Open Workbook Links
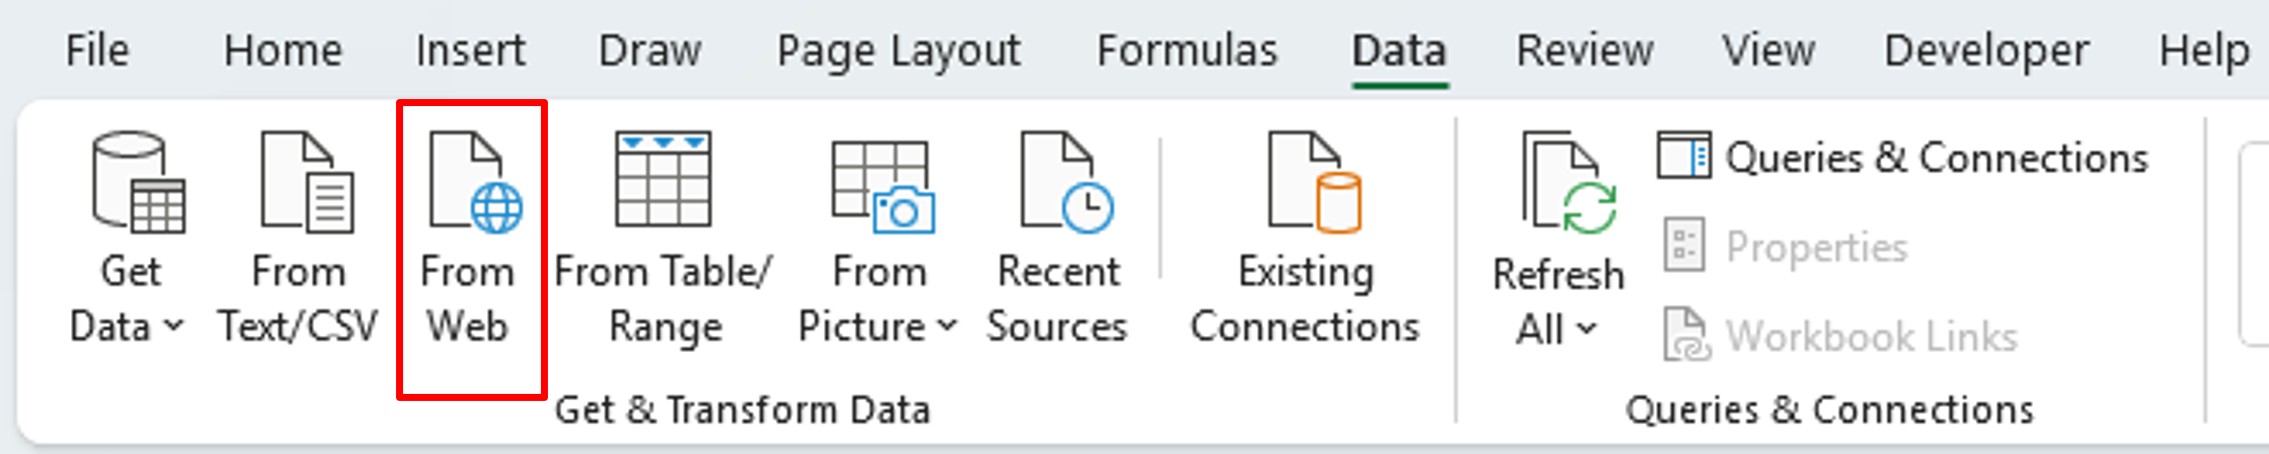2269x454 pixels. point(1840,336)
